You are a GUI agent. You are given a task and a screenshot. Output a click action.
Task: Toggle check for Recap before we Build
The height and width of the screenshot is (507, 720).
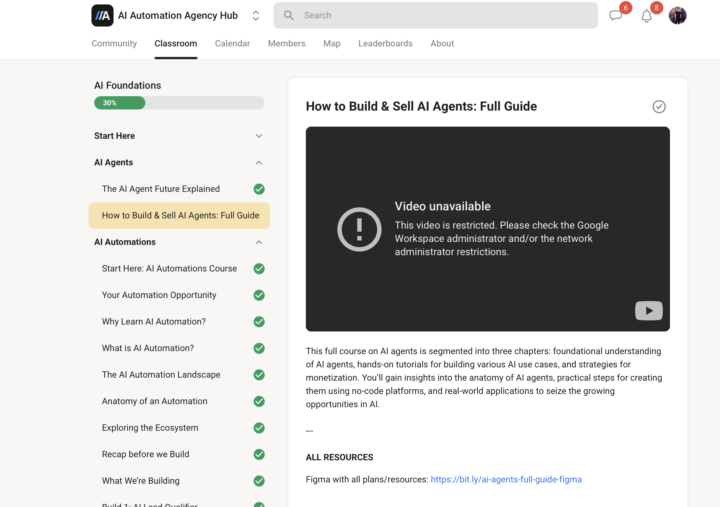[x=259, y=454]
